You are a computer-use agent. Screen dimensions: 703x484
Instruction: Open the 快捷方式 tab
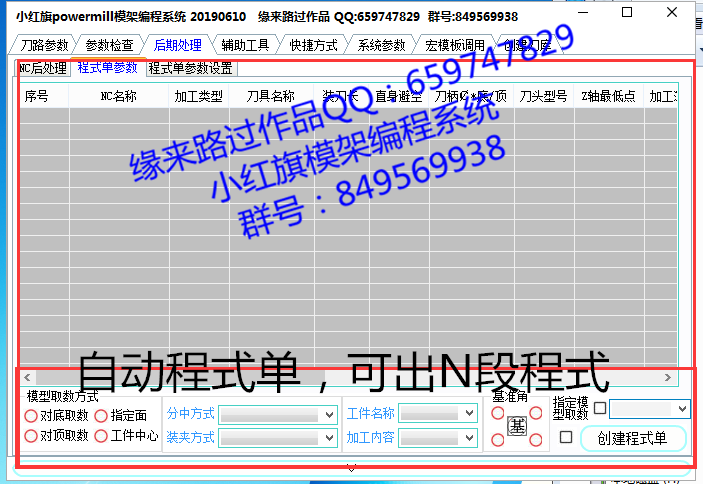pos(313,45)
